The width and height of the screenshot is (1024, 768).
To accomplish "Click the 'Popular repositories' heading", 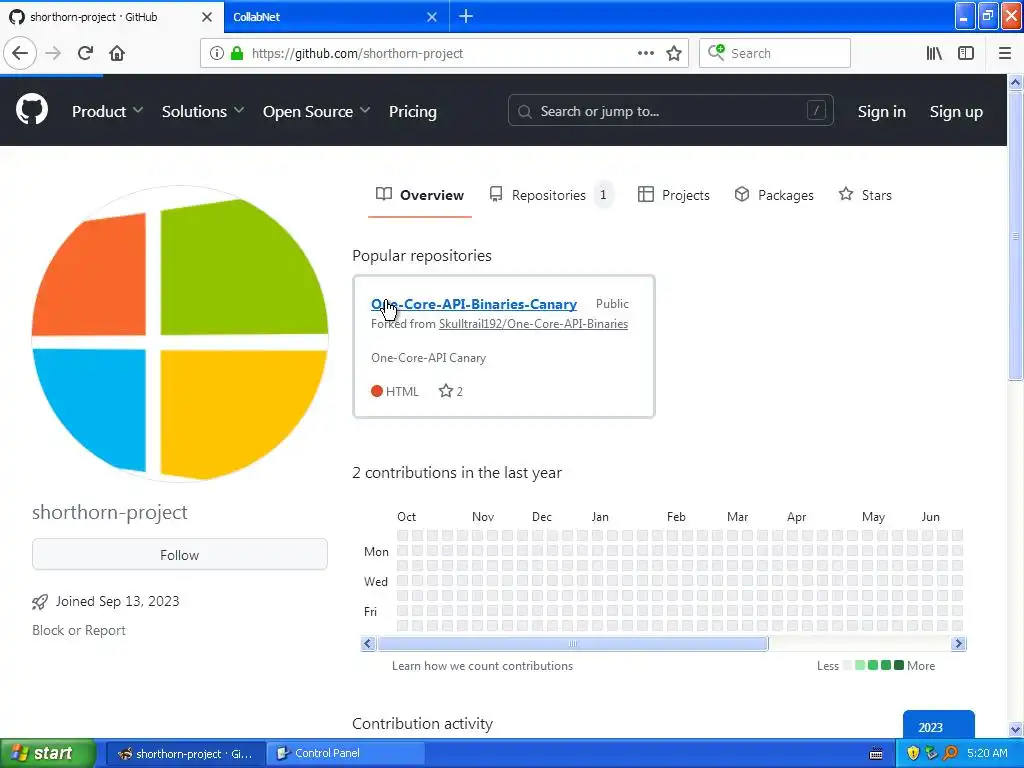I will click(422, 255).
